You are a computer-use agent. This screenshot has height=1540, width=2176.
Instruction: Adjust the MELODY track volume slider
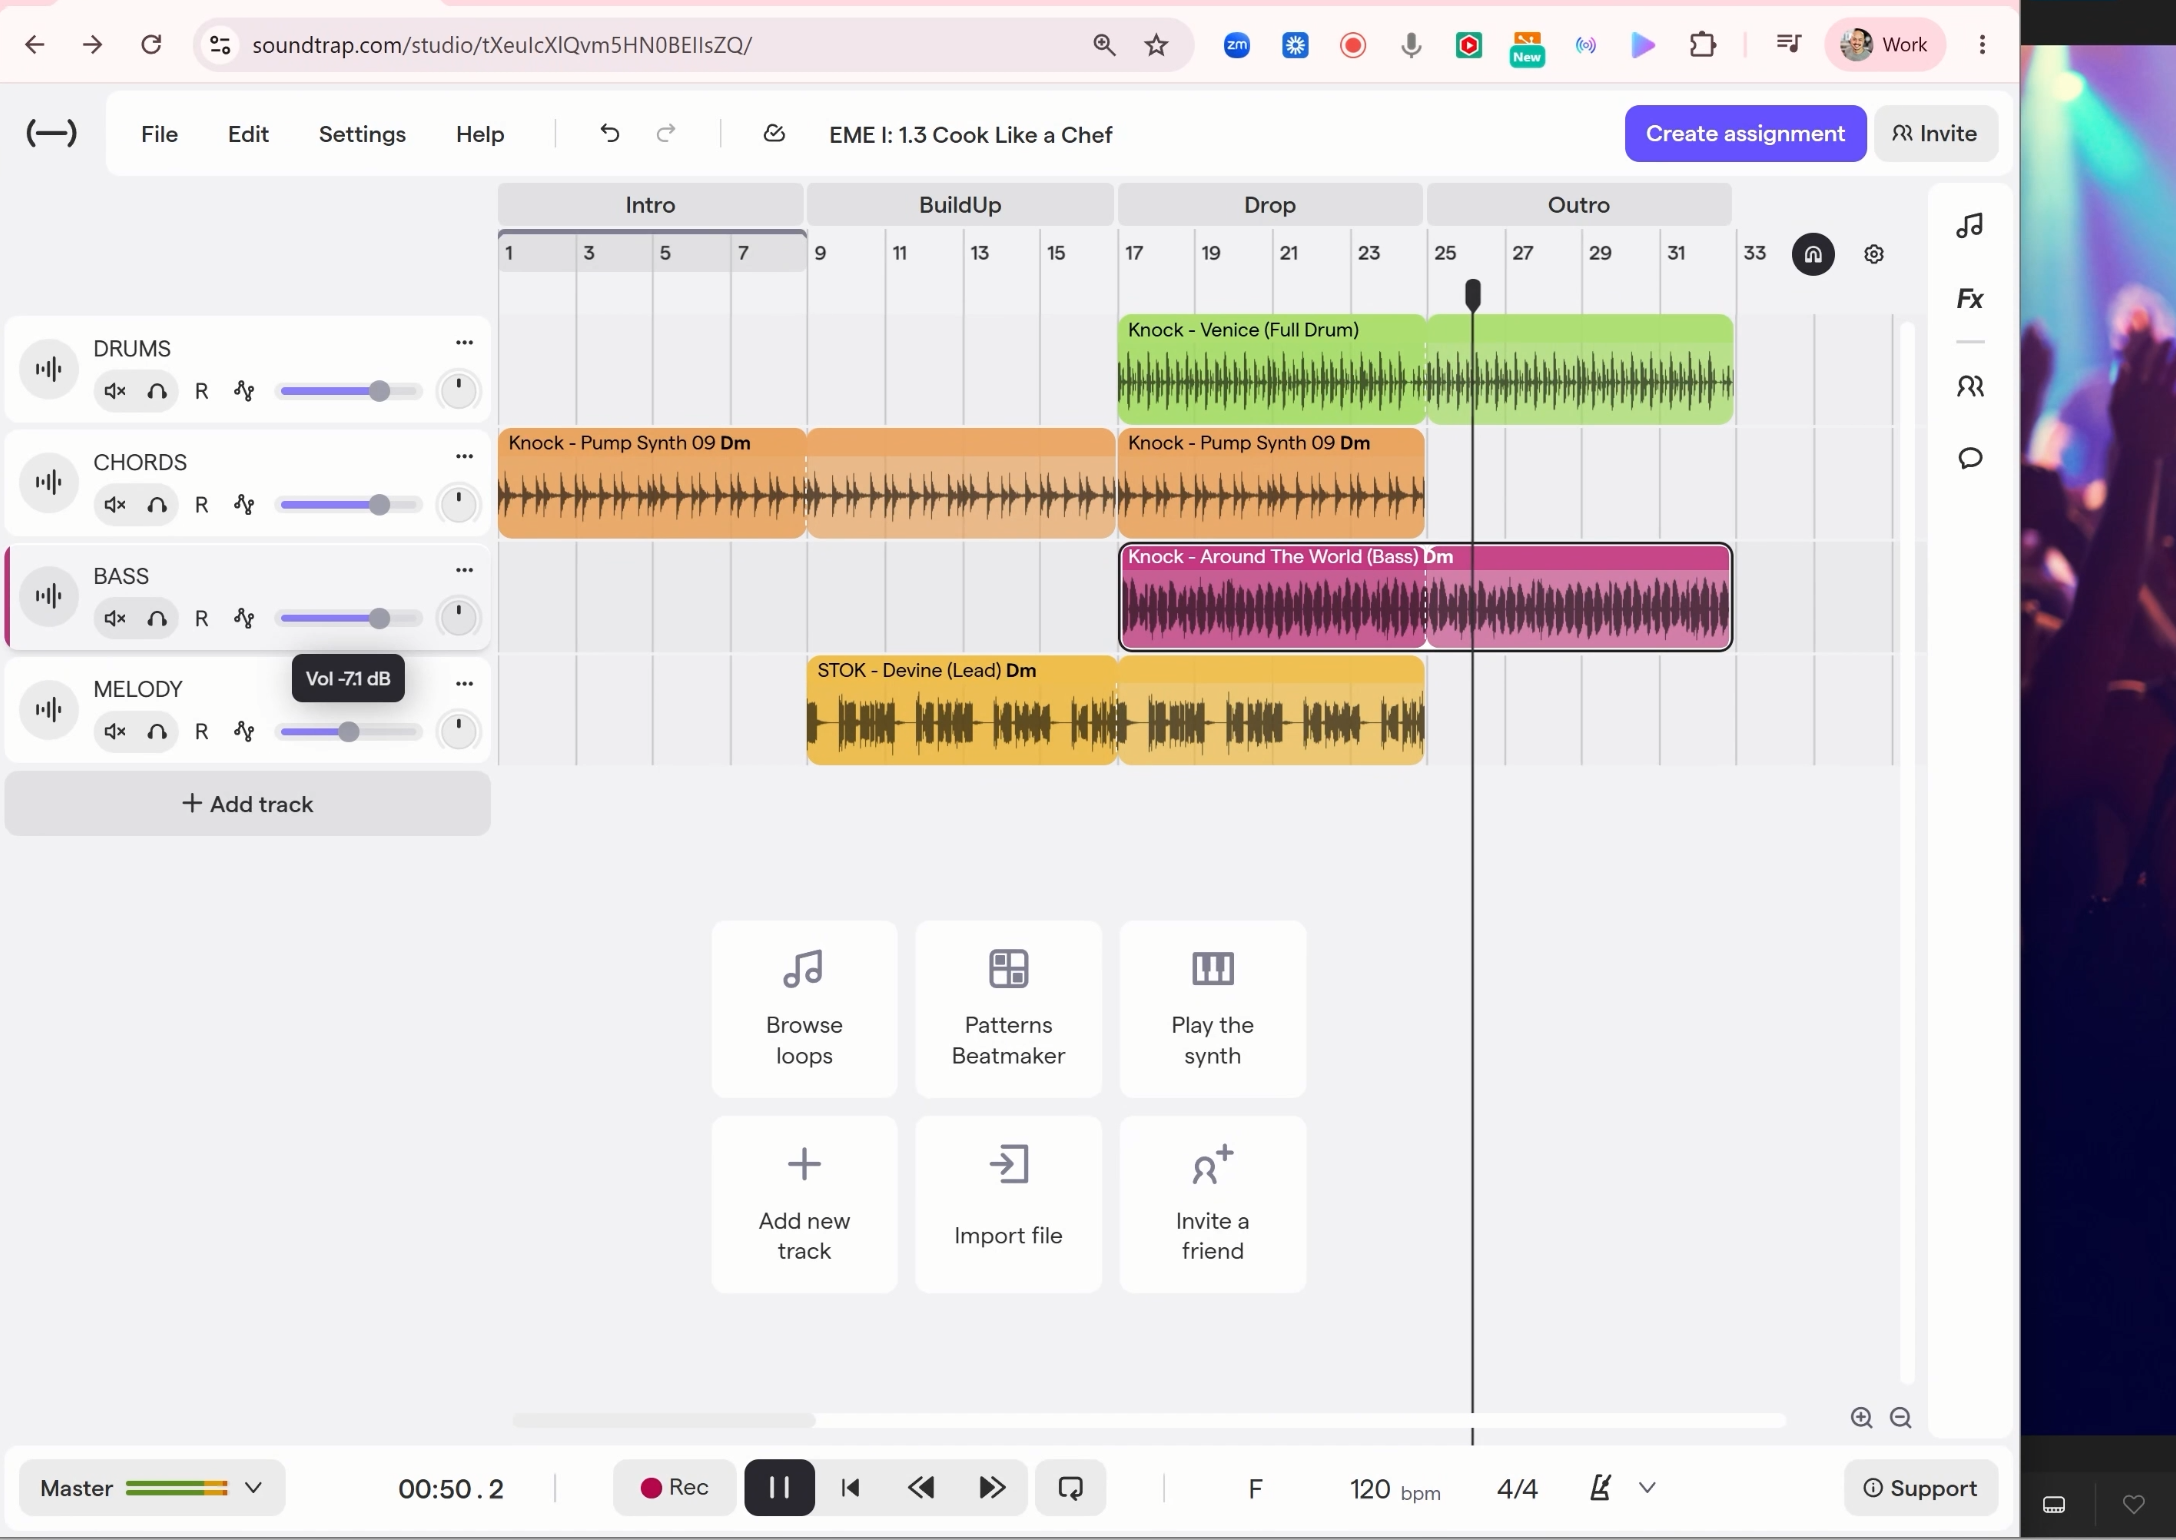(348, 732)
